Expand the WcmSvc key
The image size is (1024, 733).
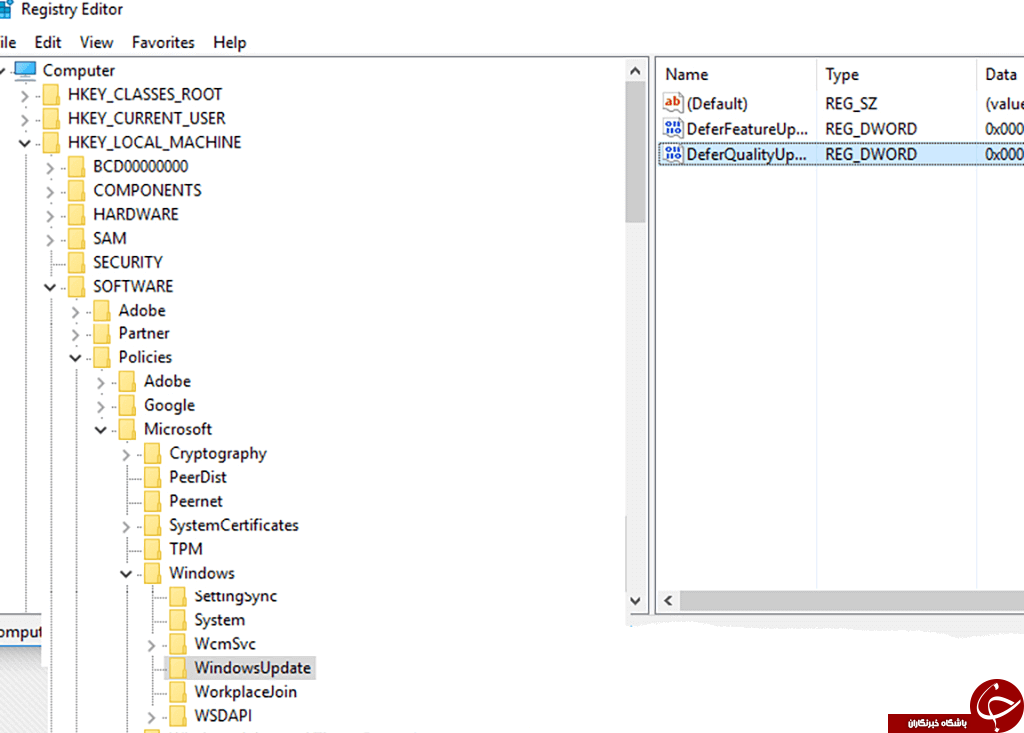pyautogui.click(x=152, y=645)
